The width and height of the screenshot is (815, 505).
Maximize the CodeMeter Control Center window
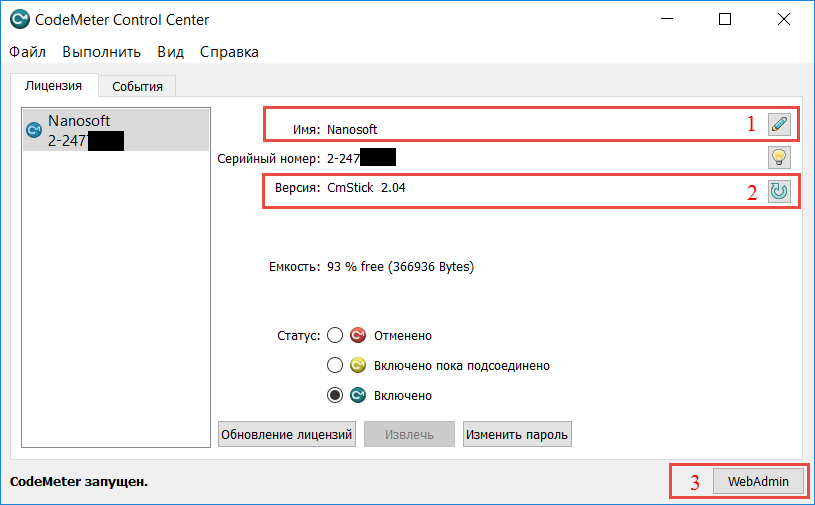[725, 19]
